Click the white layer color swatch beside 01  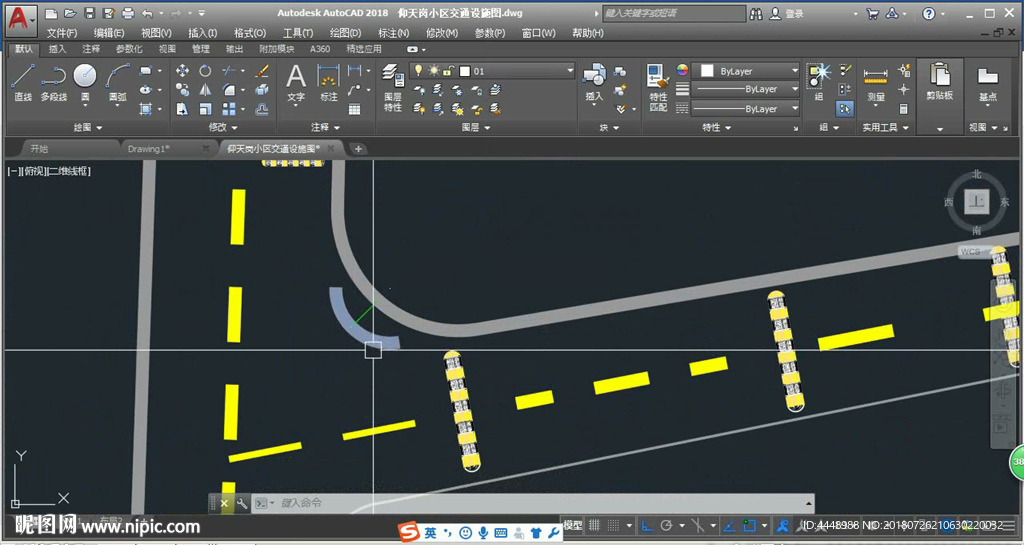[x=465, y=70]
